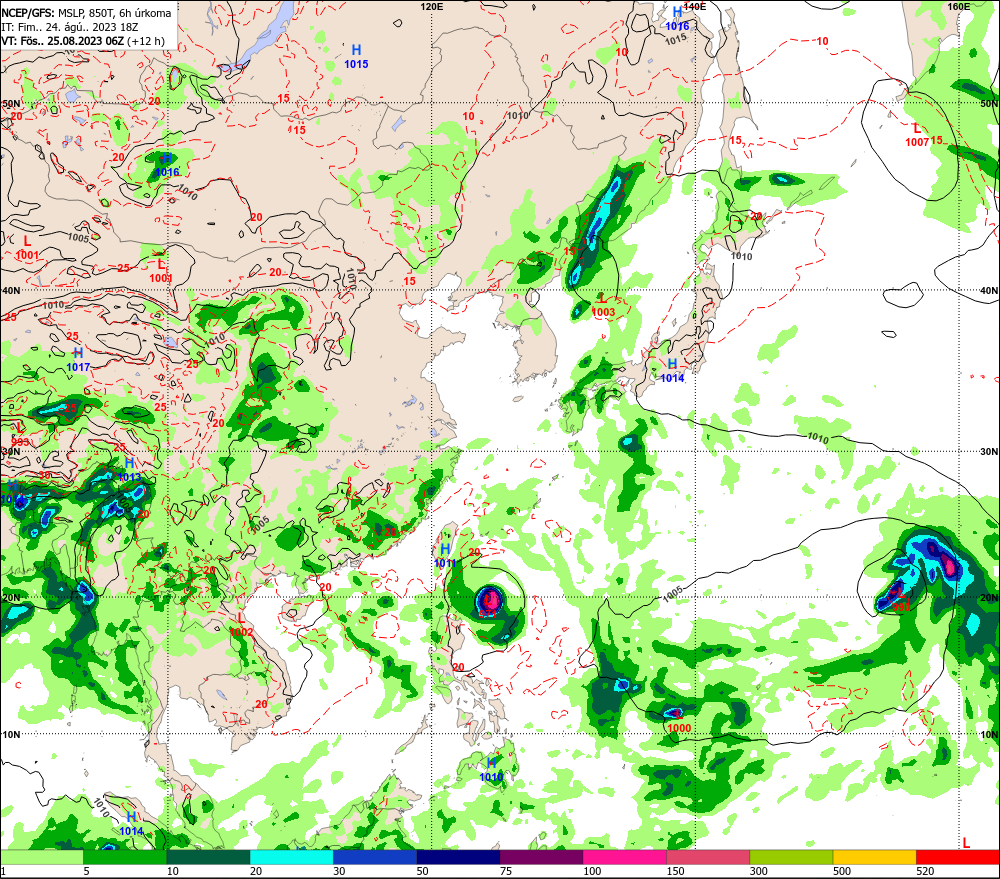Click the 30N label on right edge
The width and height of the screenshot is (1000, 879).
click(x=989, y=452)
